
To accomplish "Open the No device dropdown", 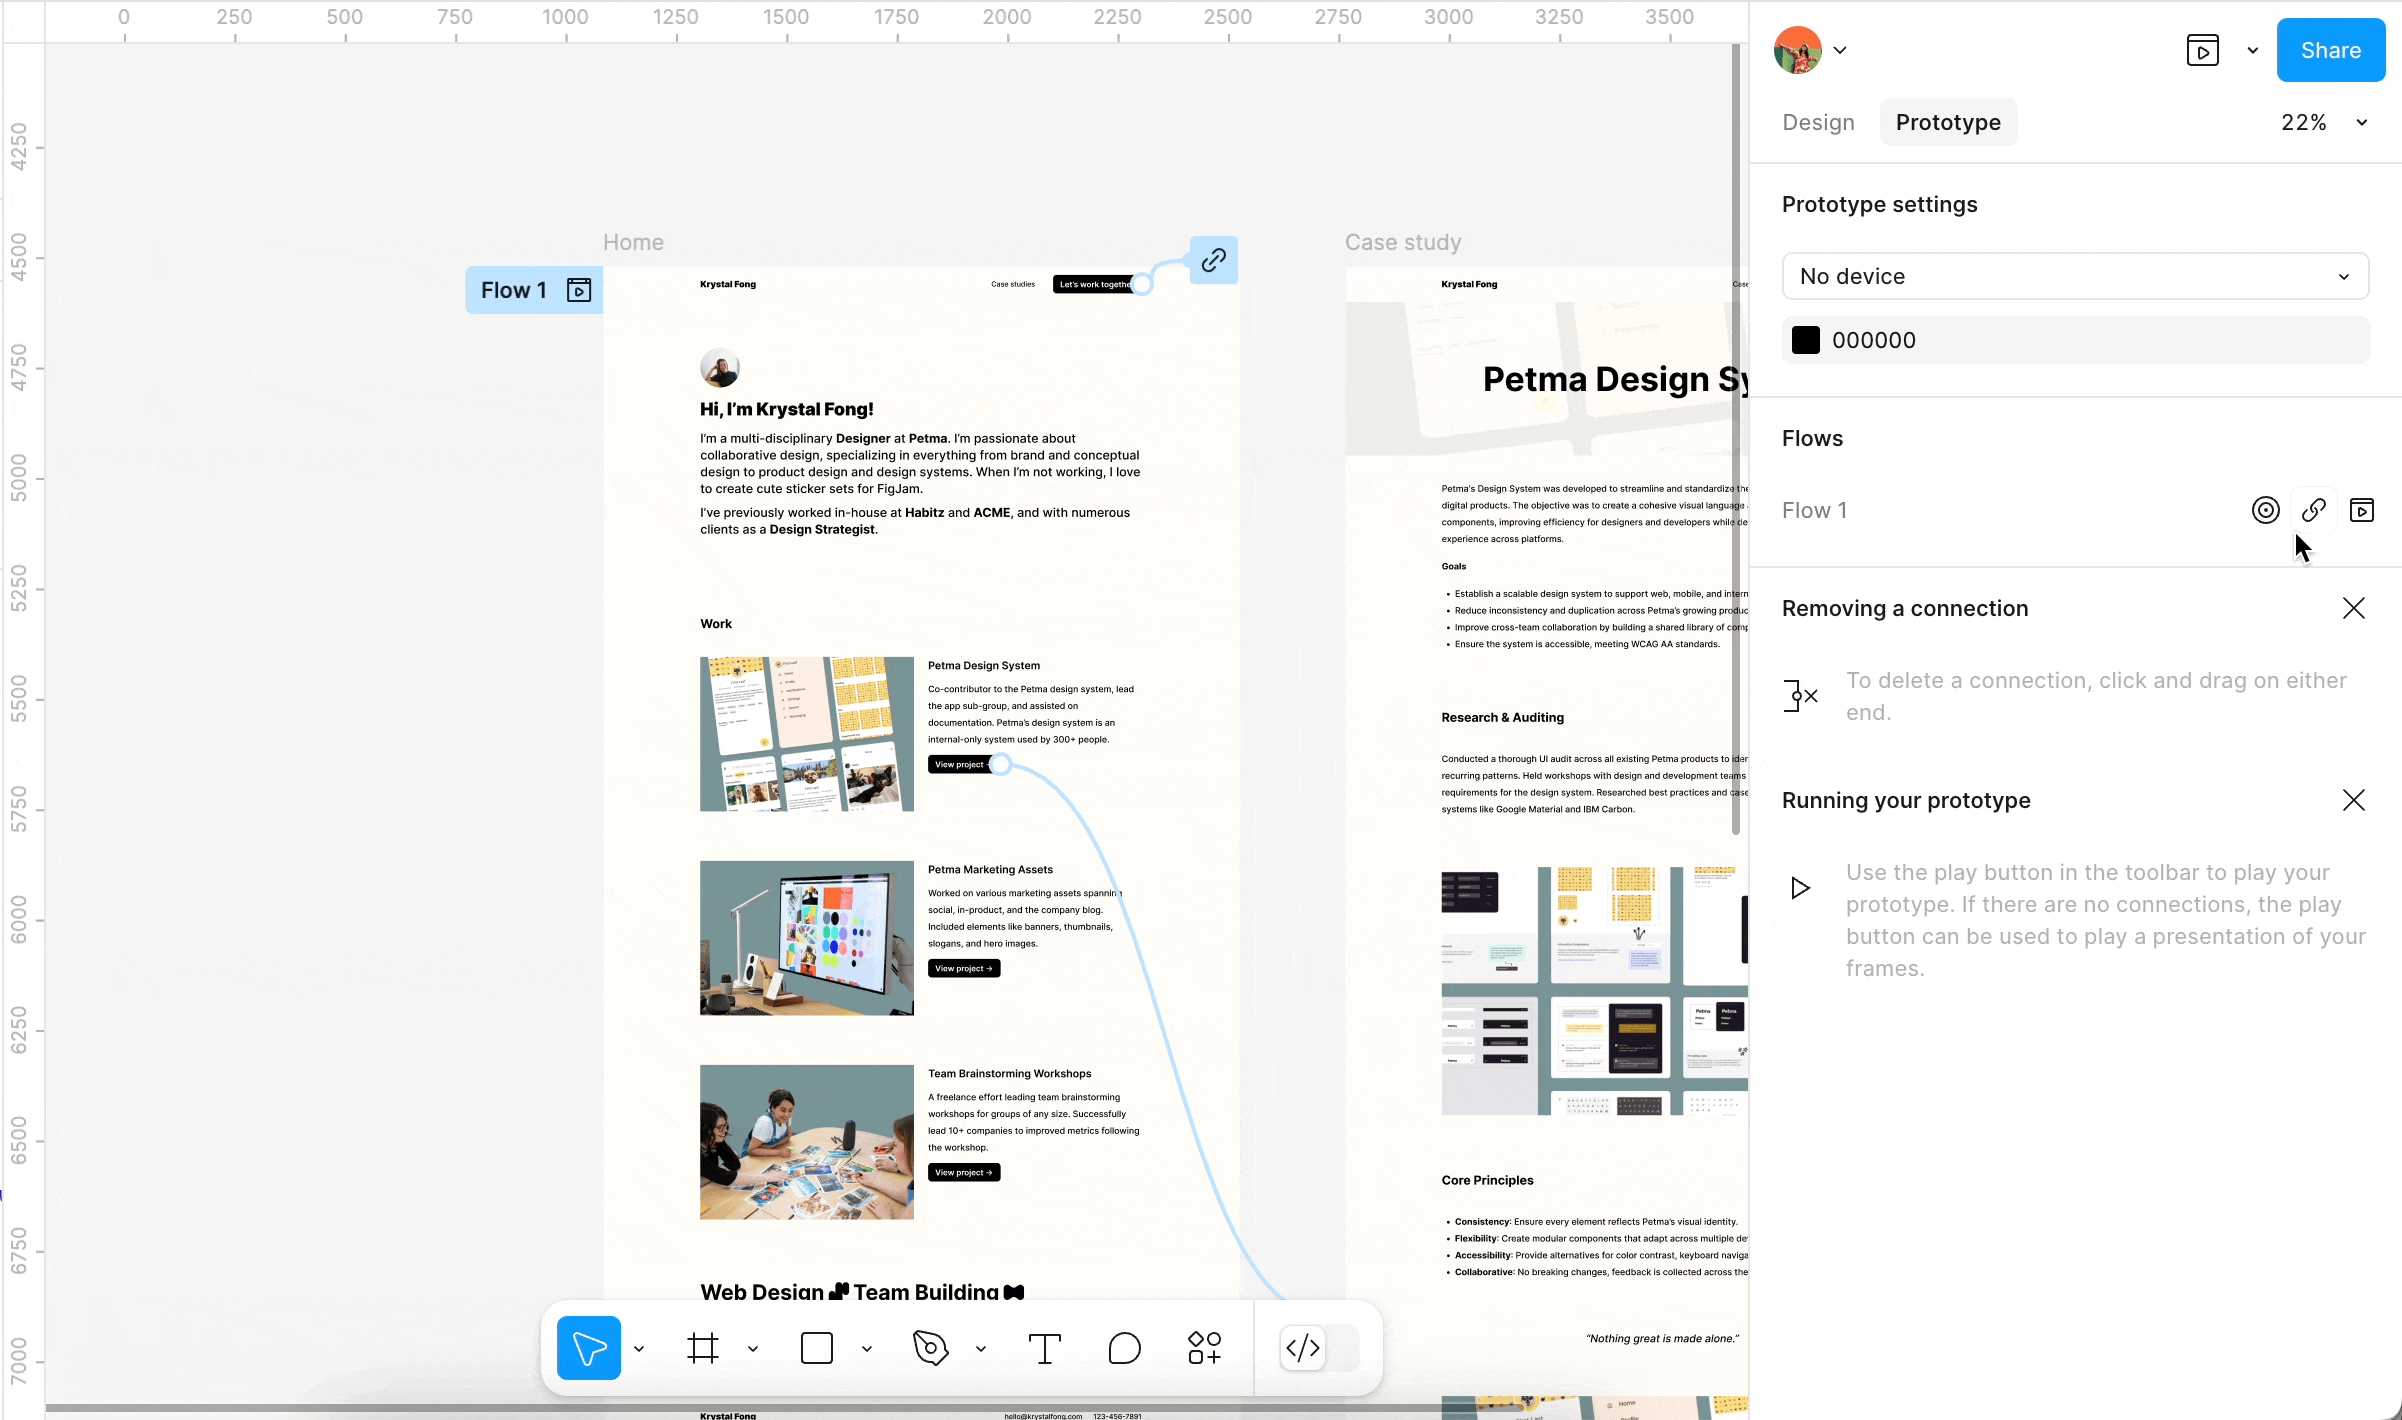I will pyautogui.click(x=2075, y=276).
